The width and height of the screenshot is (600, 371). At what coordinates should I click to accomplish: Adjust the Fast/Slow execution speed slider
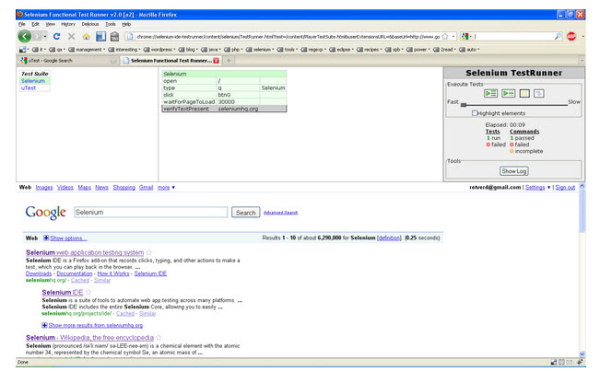tap(463, 104)
